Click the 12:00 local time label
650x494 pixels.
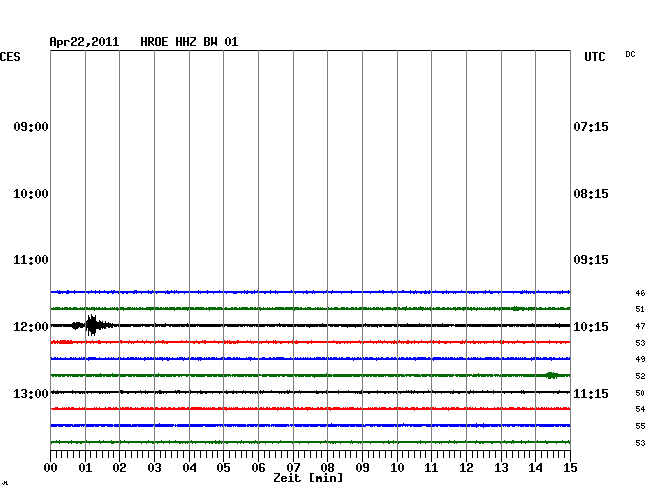31,327
